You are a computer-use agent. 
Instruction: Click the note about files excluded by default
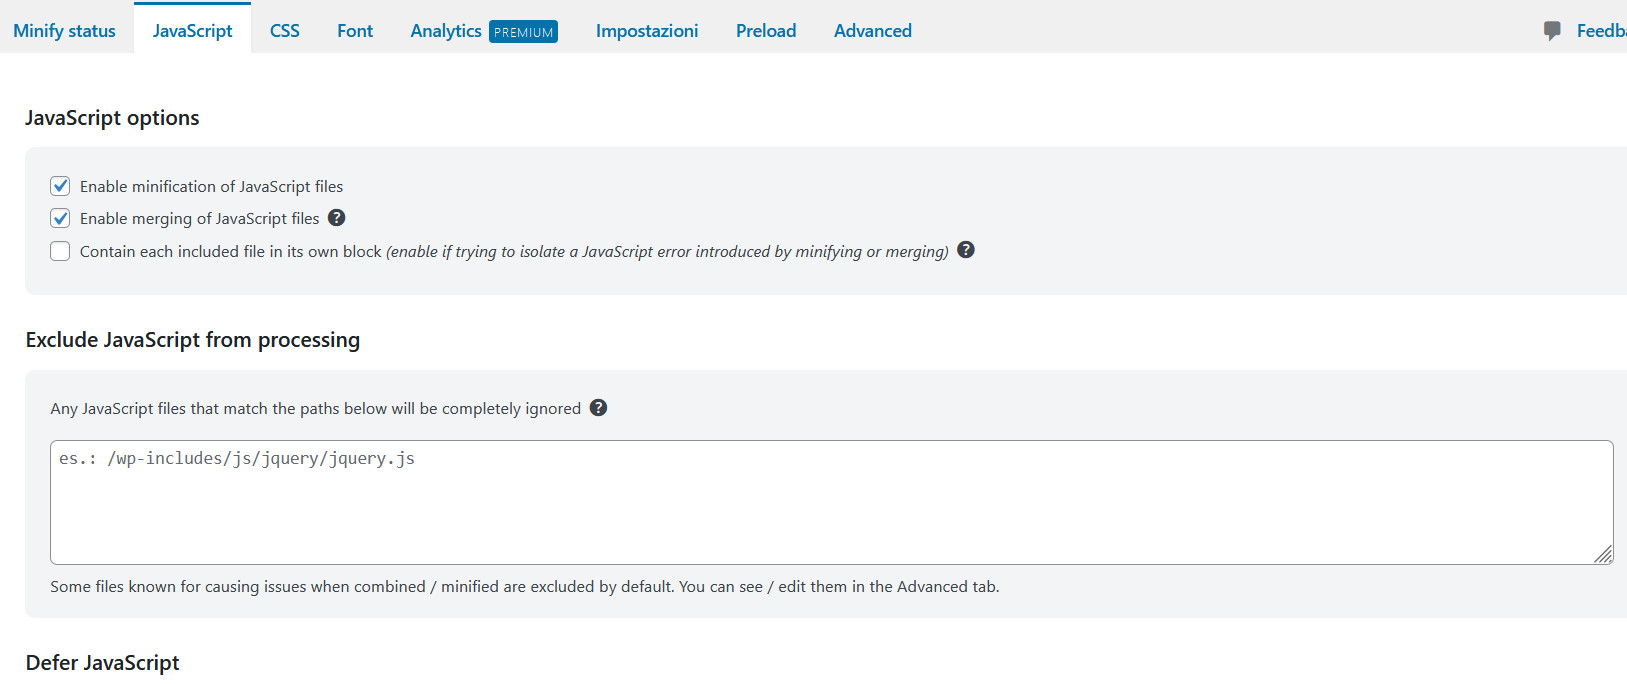coord(525,587)
